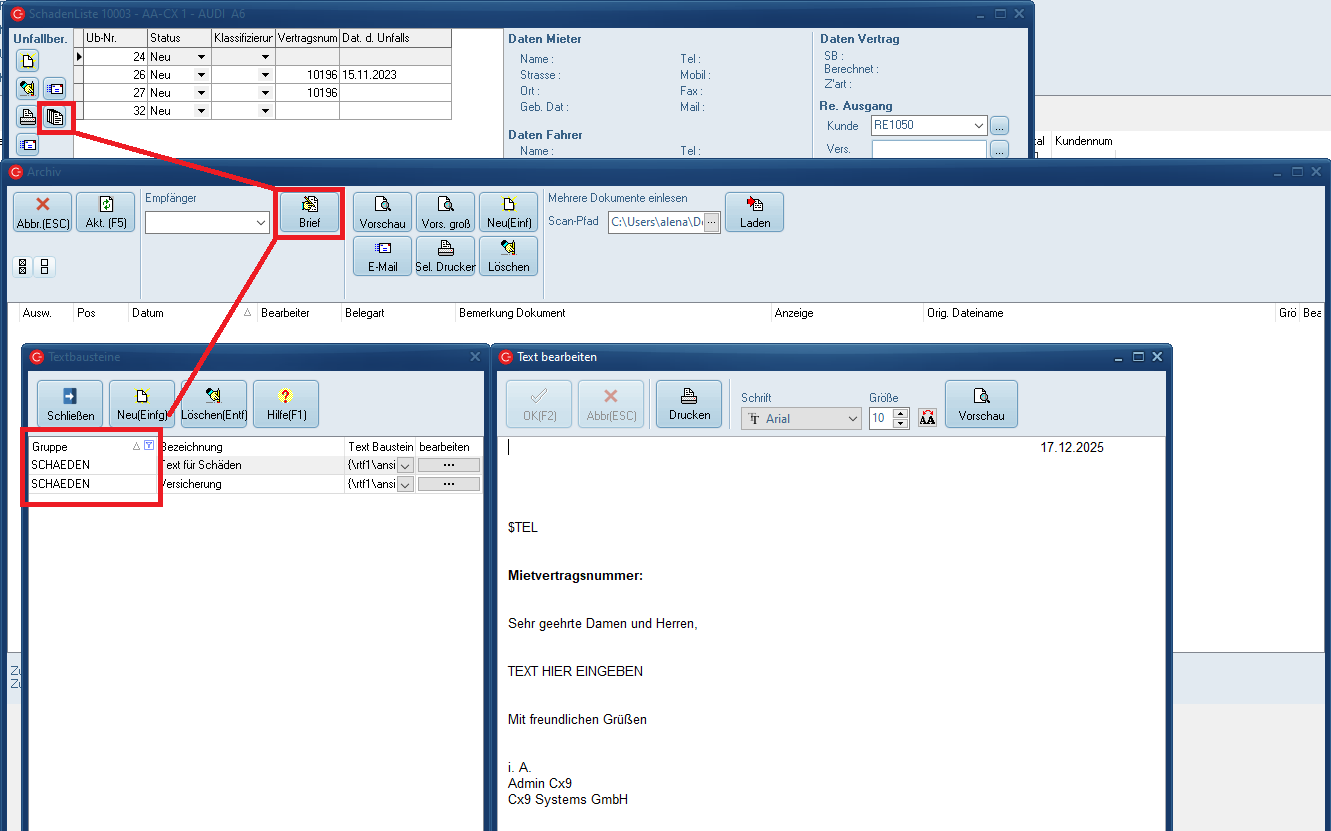This screenshot has width=1331, height=831.
Task: Click E-Mail button in Archiv toolbar
Action: pos(382,256)
